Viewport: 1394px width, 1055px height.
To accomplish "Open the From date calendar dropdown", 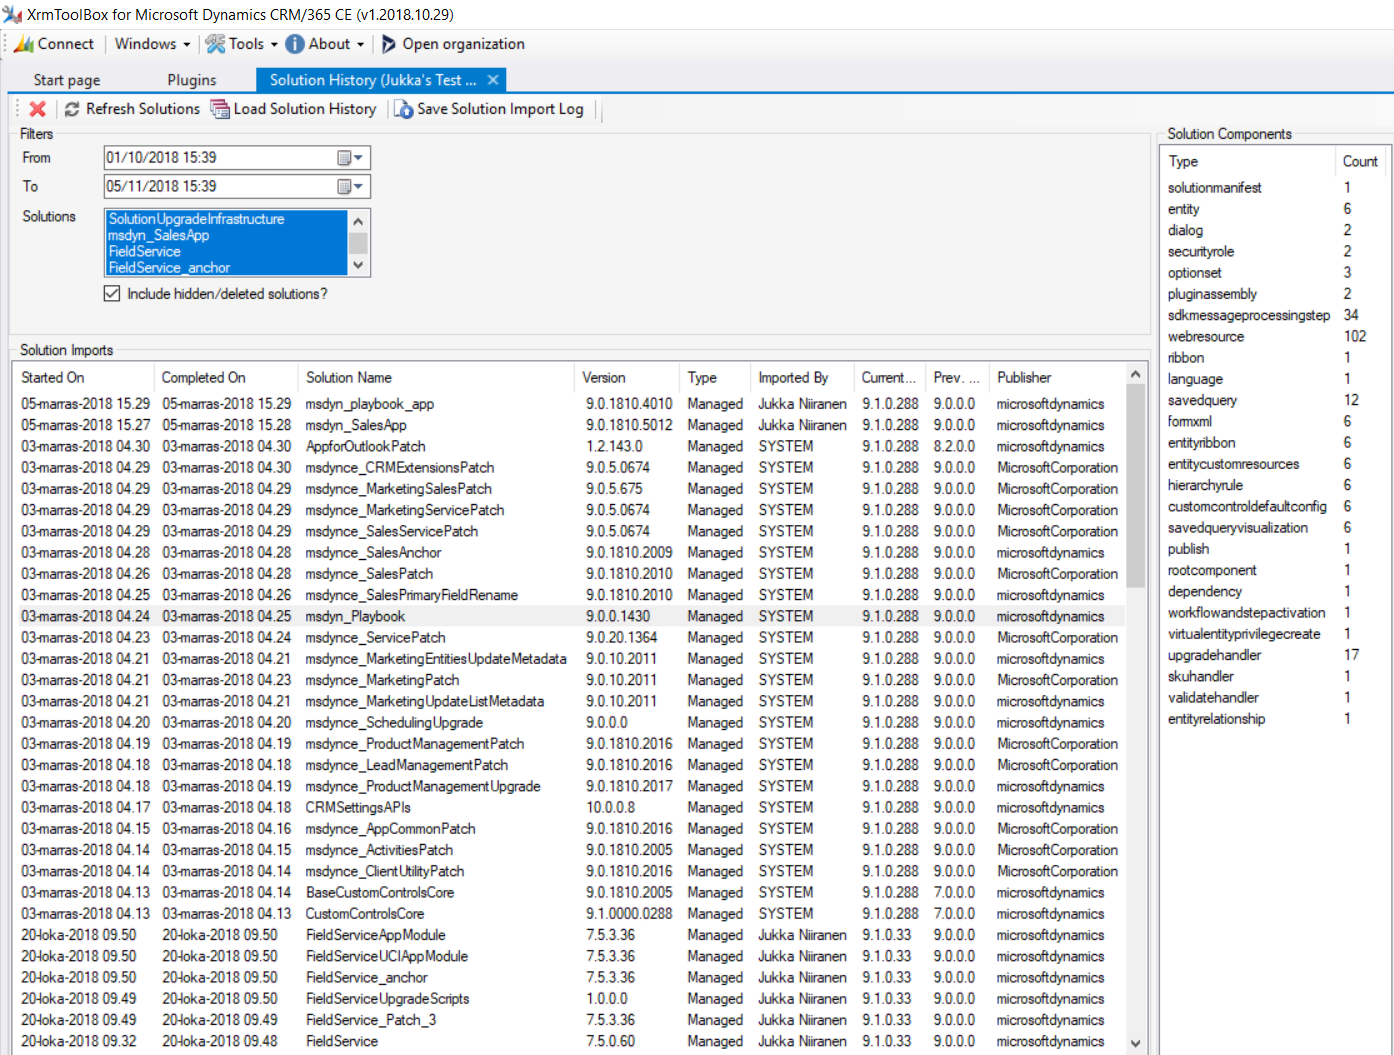I will 350,158.
